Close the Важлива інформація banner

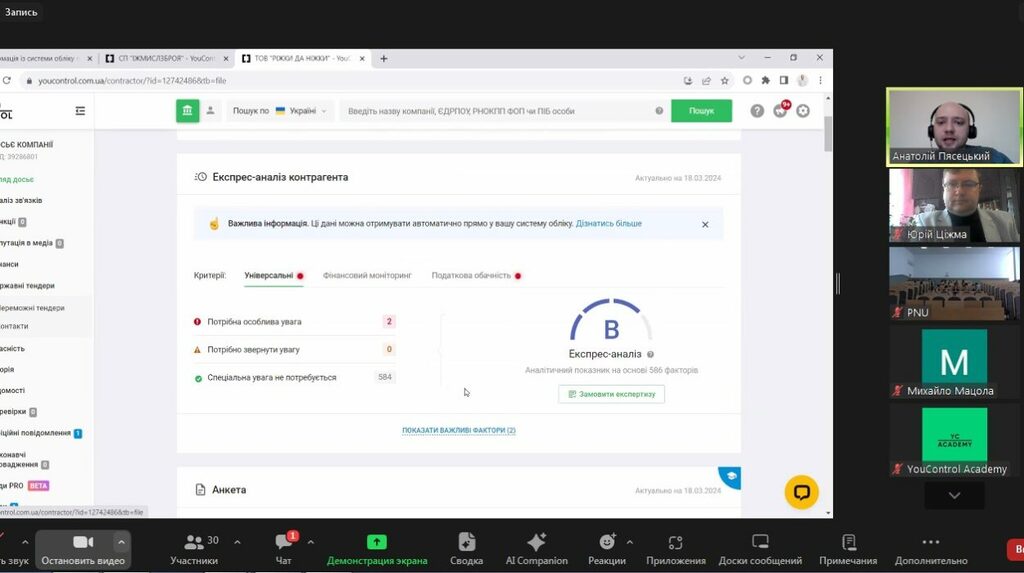[x=705, y=225]
